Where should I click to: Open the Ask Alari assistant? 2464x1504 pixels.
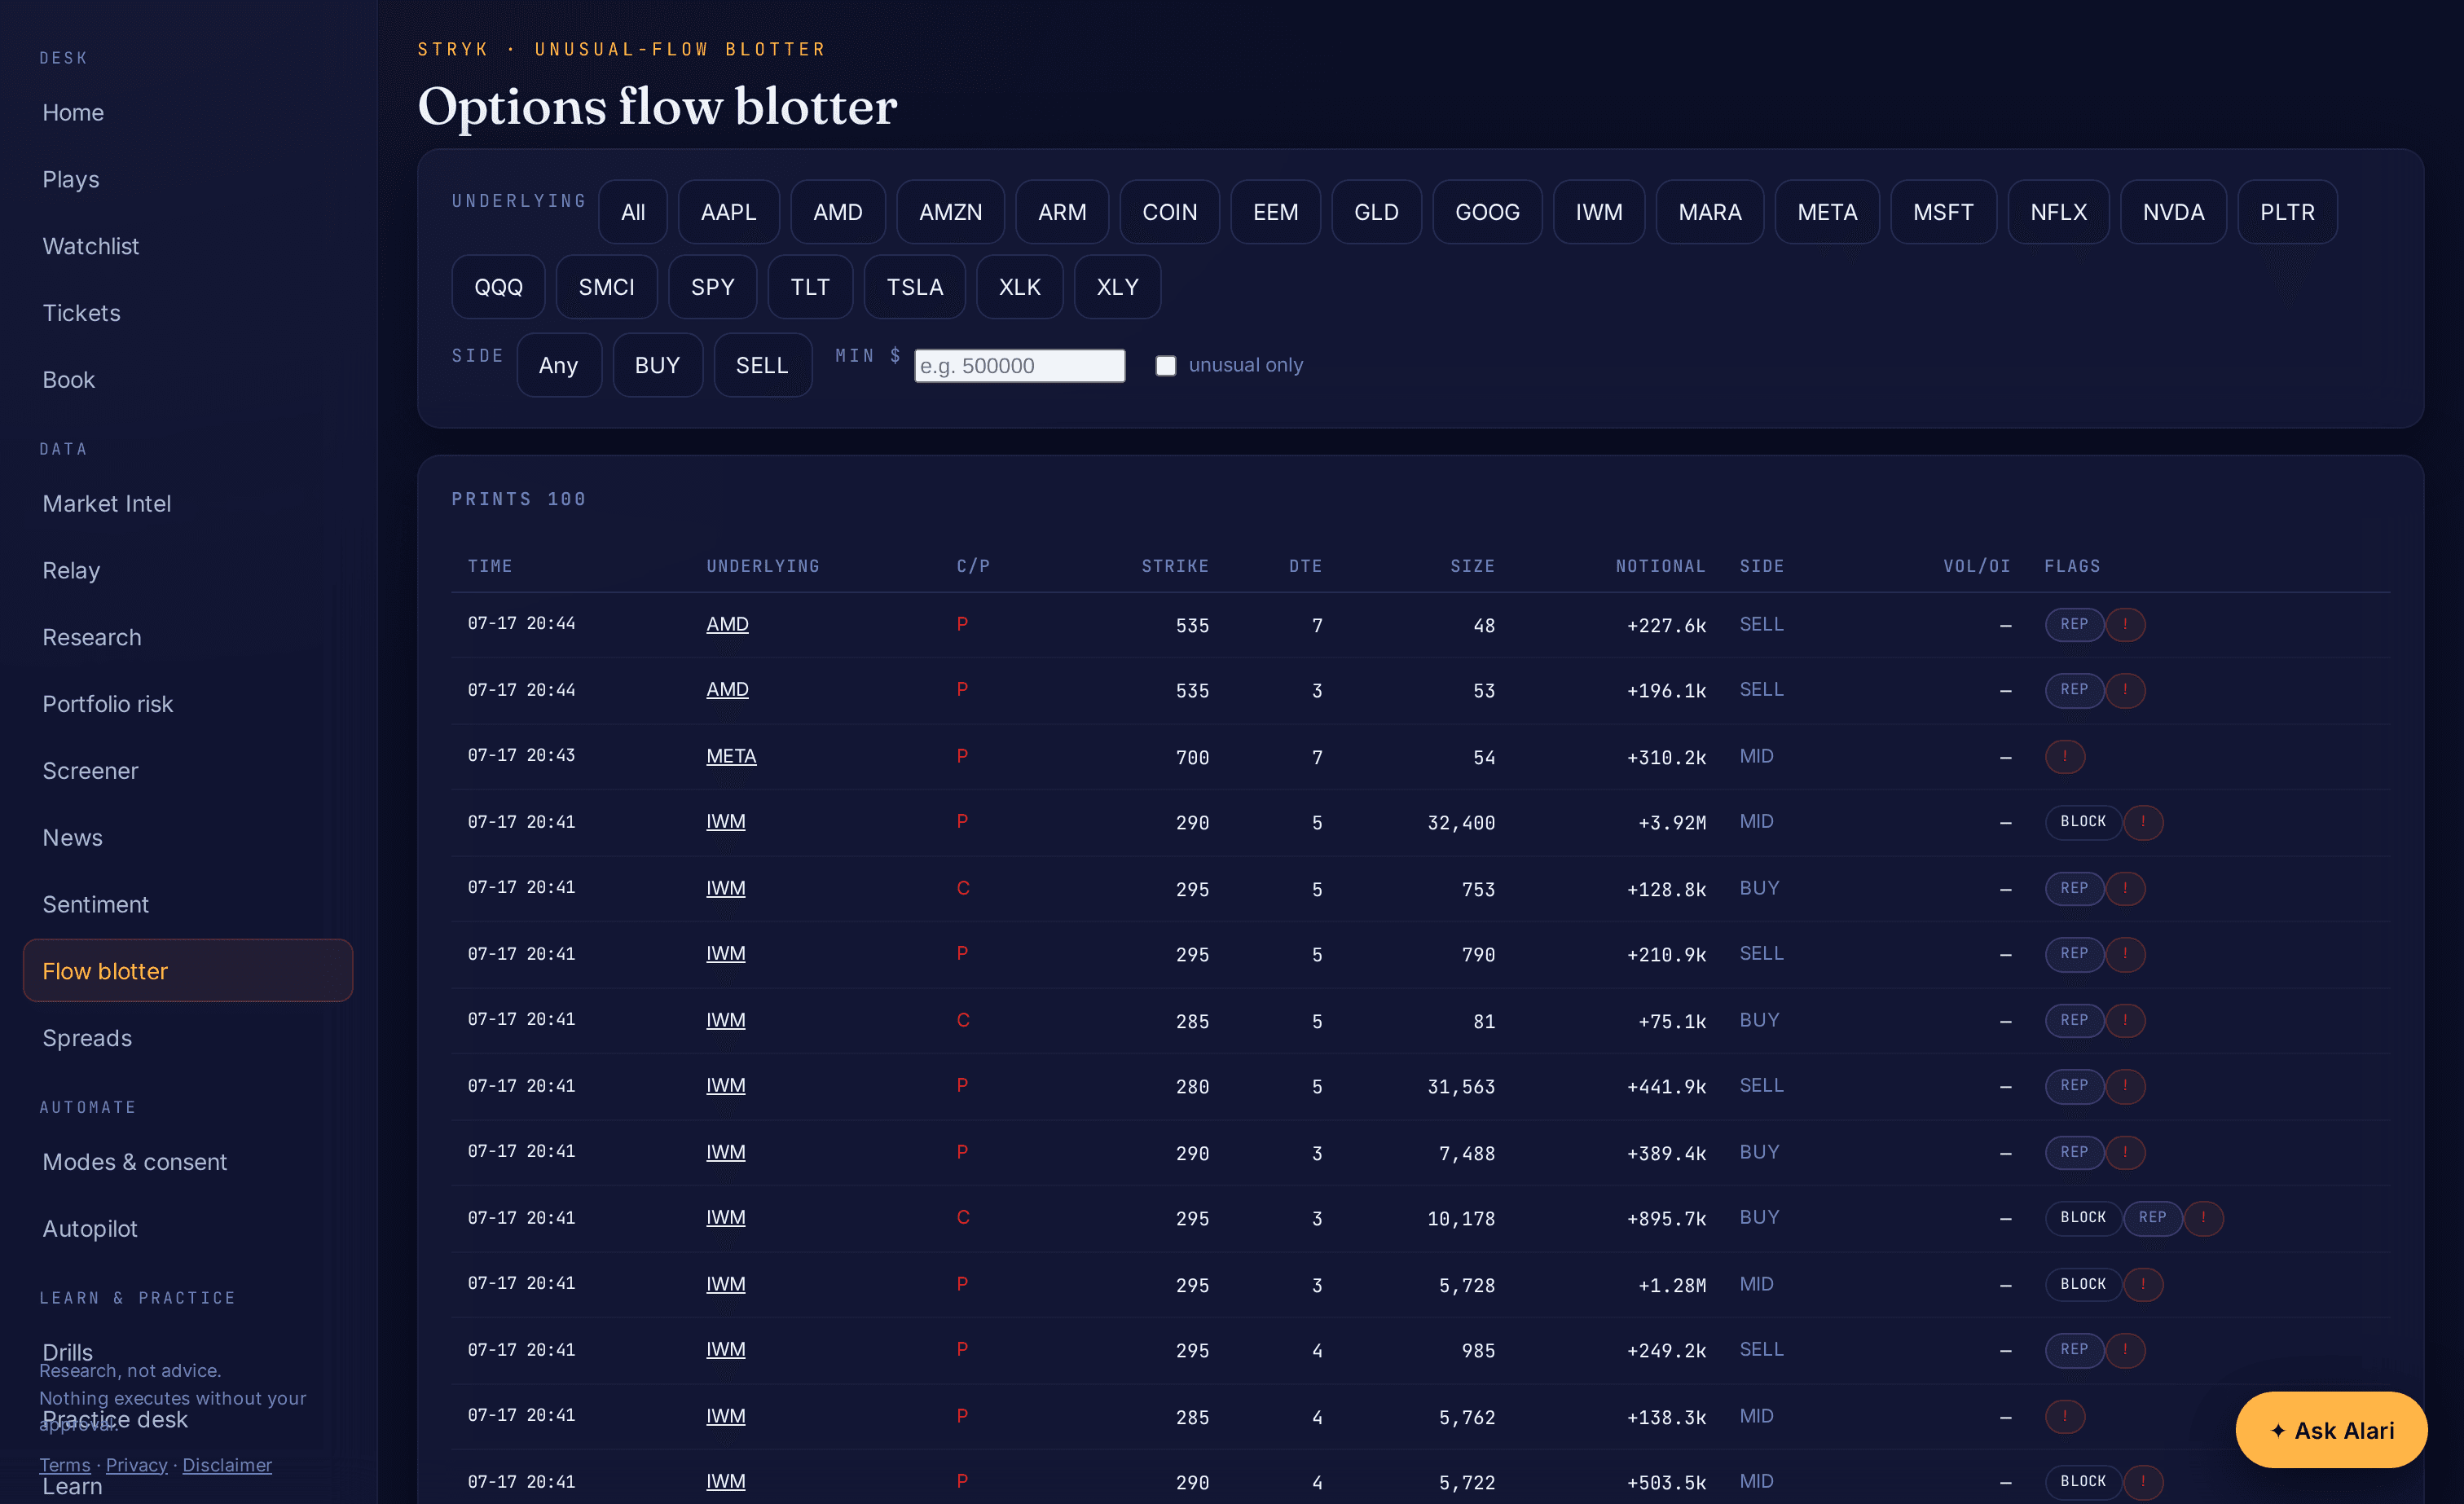[2331, 1430]
